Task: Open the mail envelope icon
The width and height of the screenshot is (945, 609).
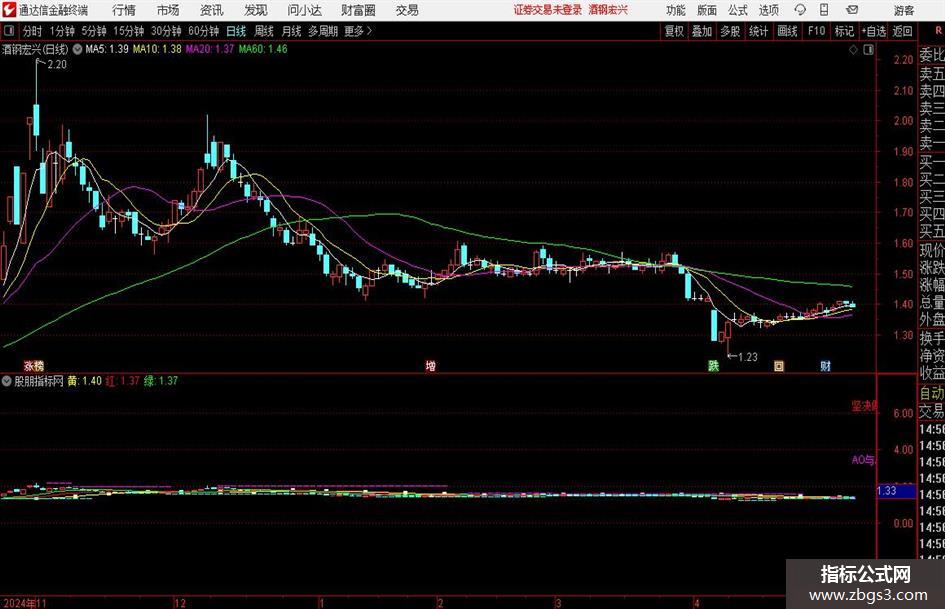Action: tap(852, 10)
